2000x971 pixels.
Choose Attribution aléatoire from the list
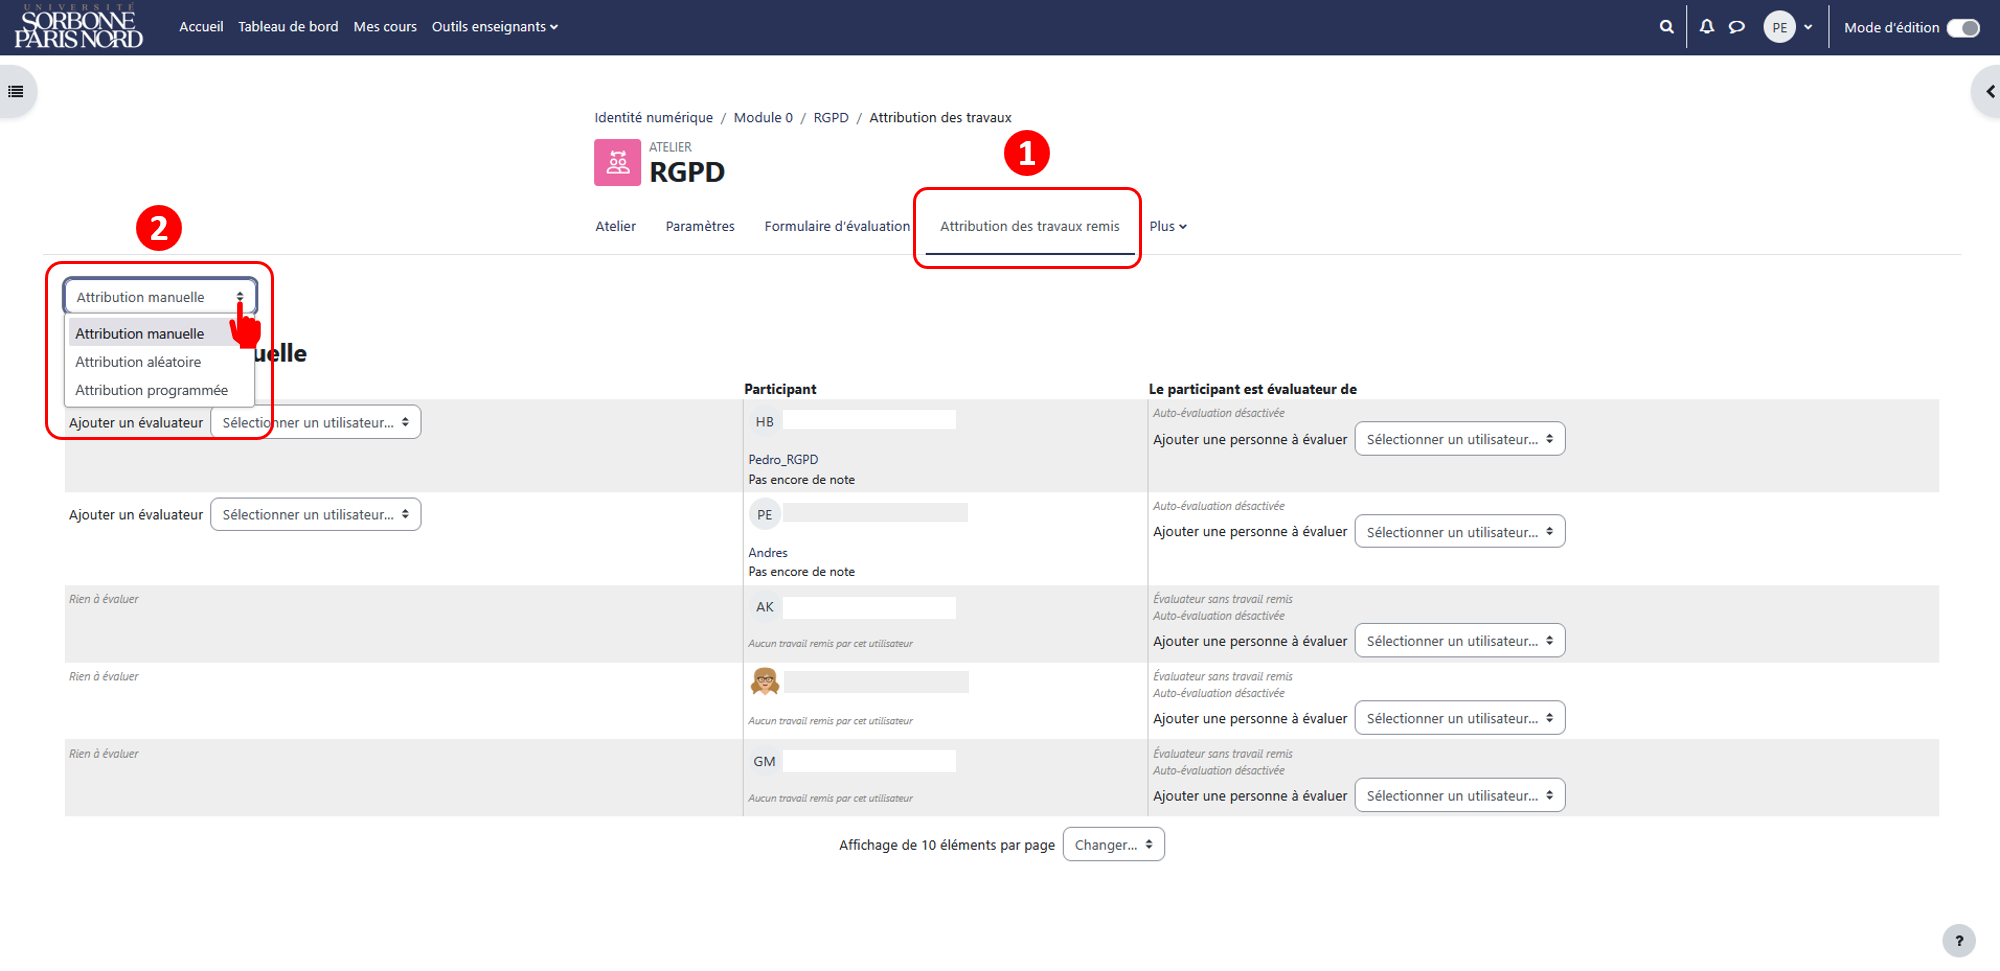click(138, 362)
